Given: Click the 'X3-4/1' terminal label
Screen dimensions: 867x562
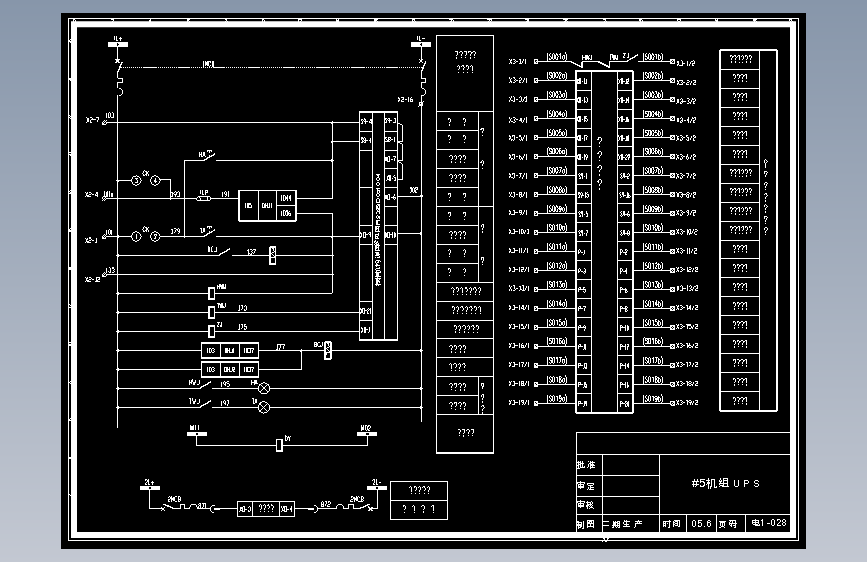Looking at the screenshot, I should 518,119.
